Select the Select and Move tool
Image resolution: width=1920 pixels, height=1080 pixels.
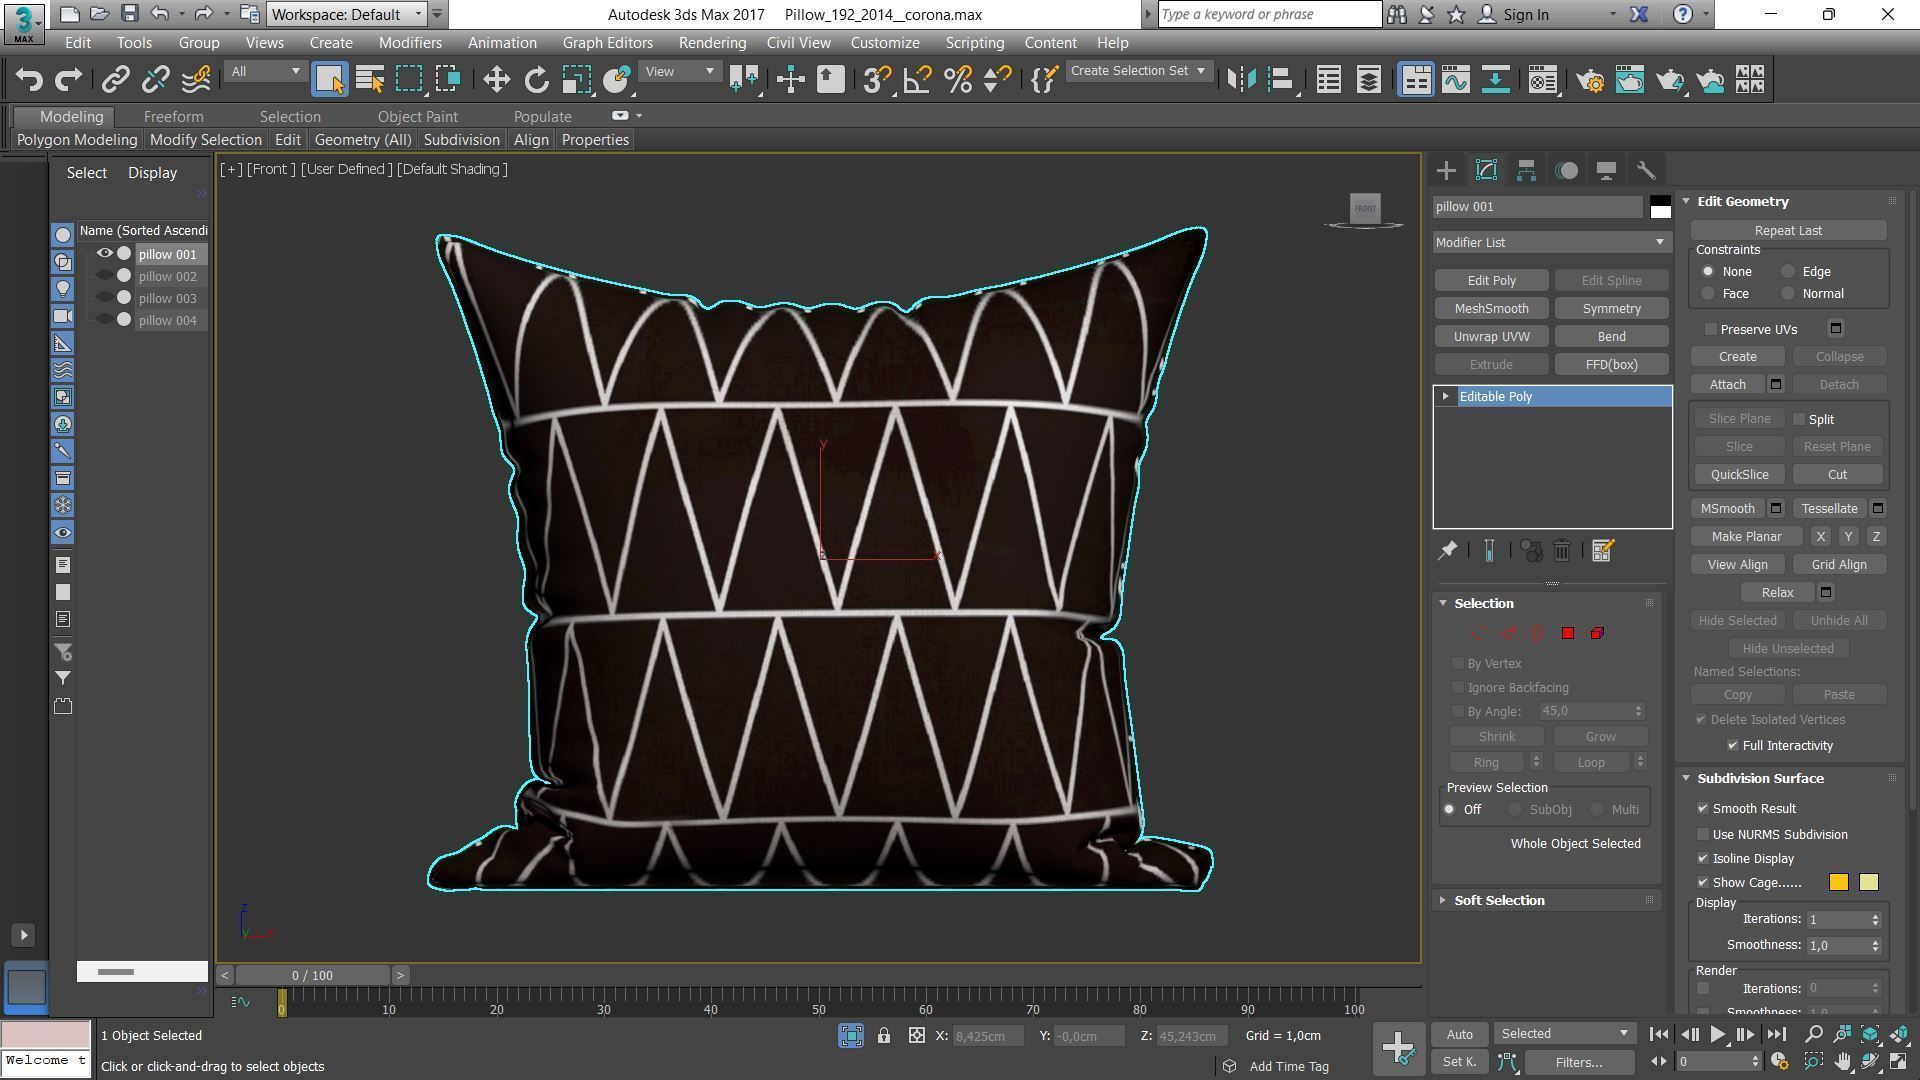496,79
